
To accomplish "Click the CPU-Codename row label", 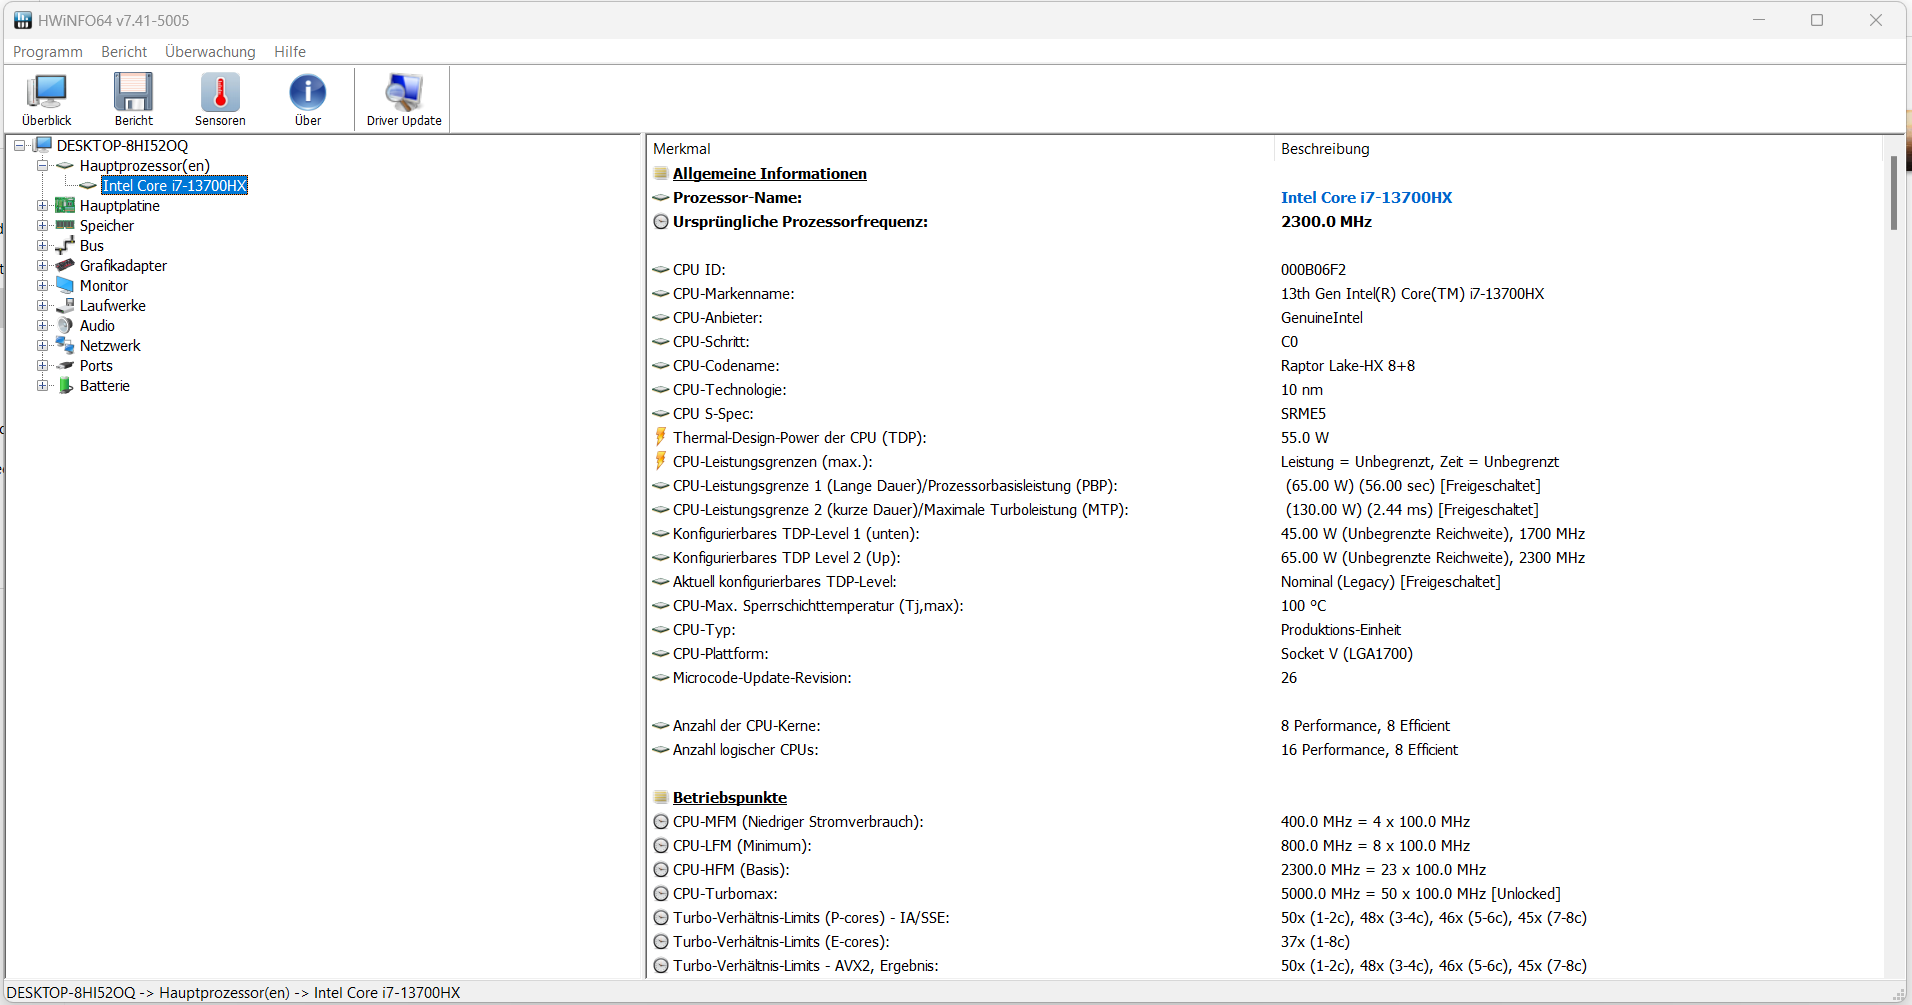I will [x=726, y=366].
